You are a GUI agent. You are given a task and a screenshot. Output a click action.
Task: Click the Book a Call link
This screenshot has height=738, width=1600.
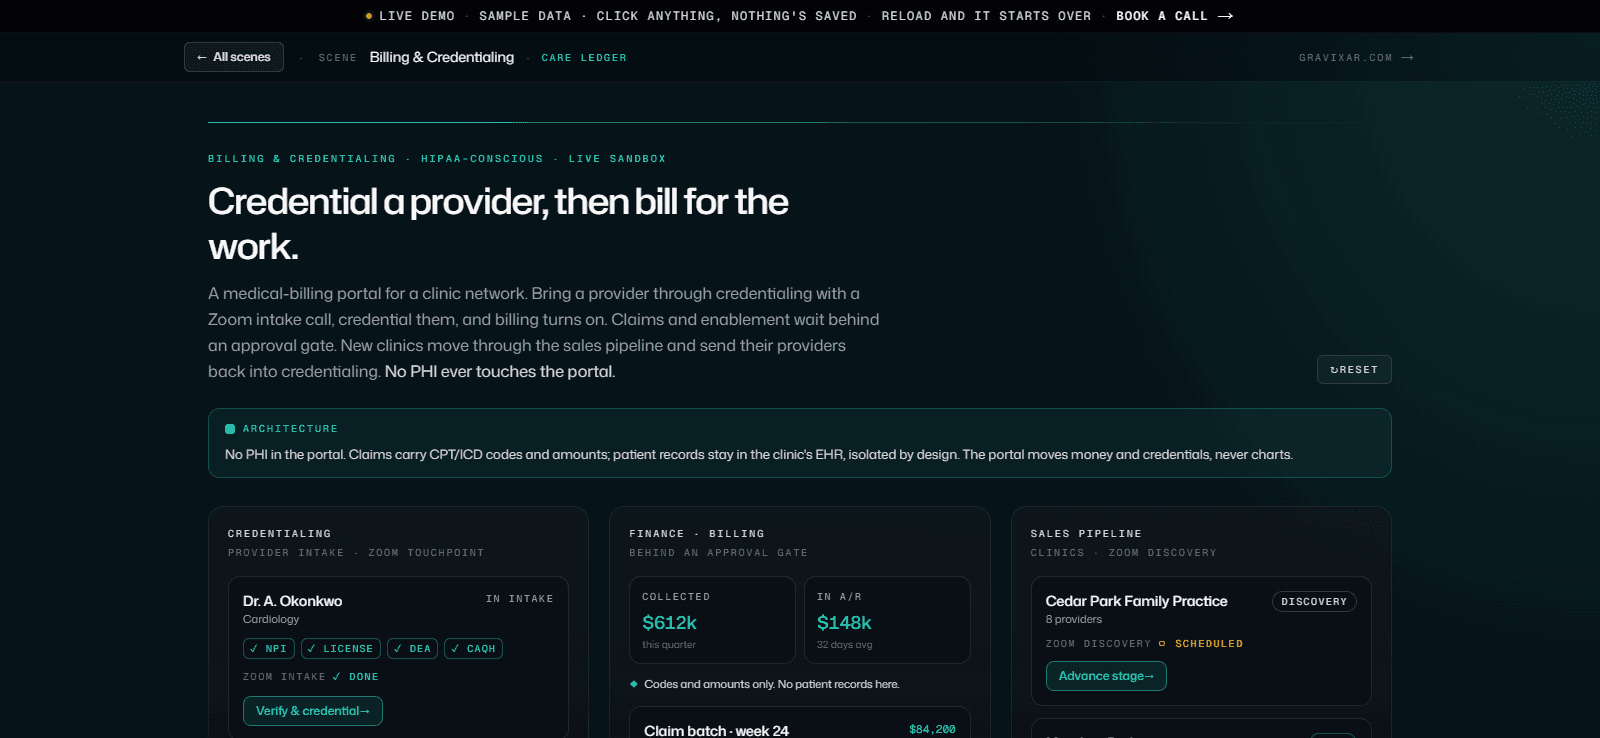(1174, 16)
